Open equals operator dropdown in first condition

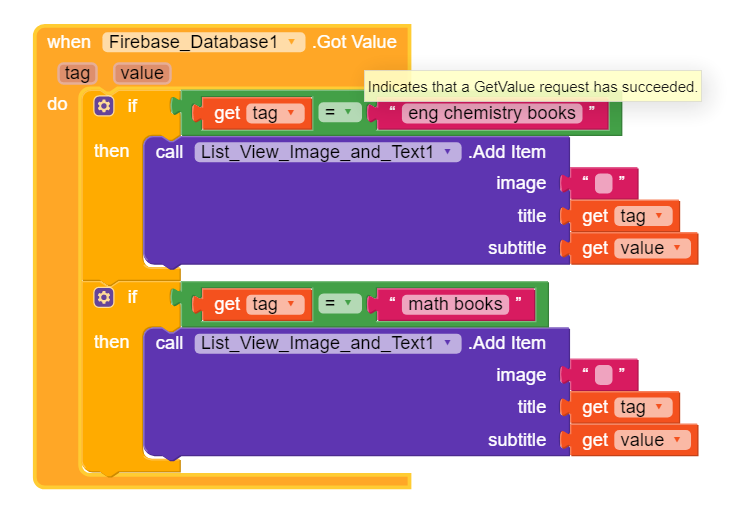pos(340,112)
